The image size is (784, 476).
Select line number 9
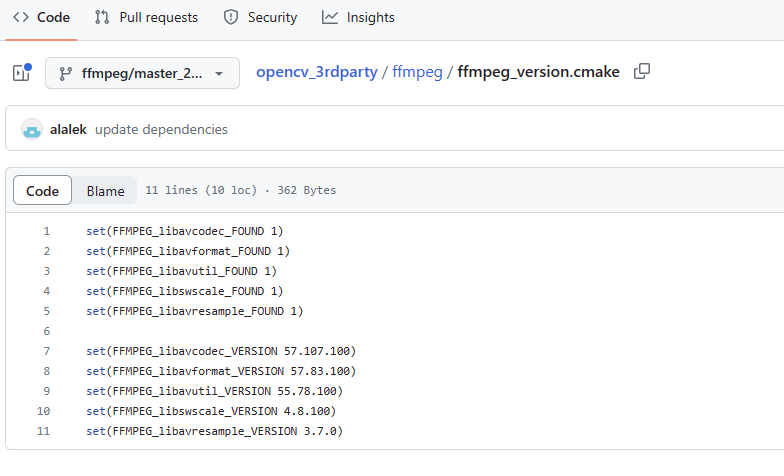pyautogui.click(x=46, y=391)
